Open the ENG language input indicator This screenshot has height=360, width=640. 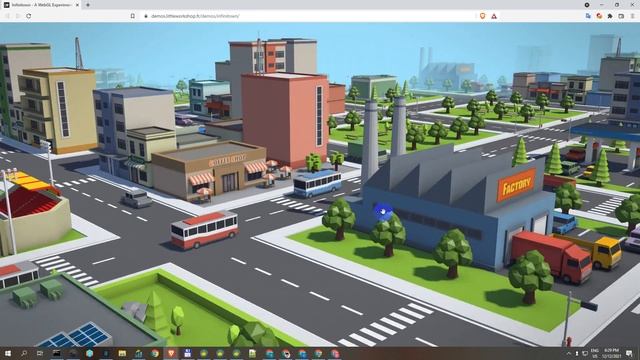point(594,353)
